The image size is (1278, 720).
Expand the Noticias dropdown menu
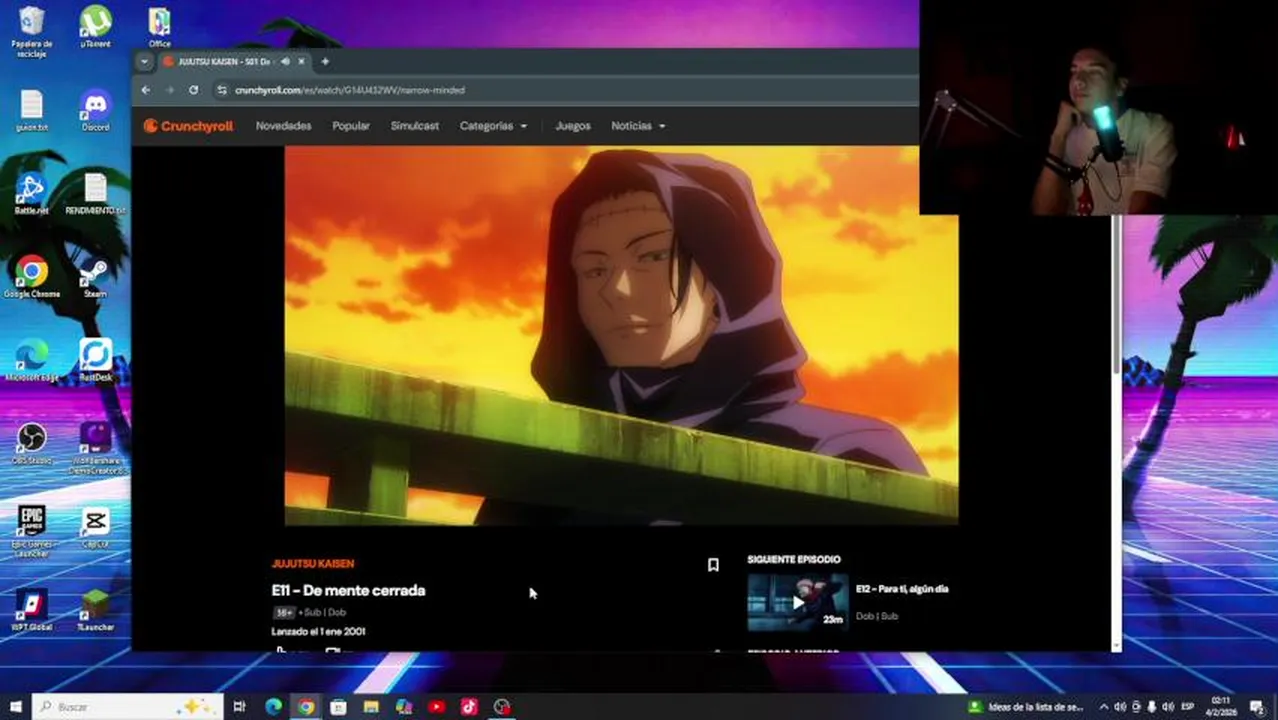(638, 126)
